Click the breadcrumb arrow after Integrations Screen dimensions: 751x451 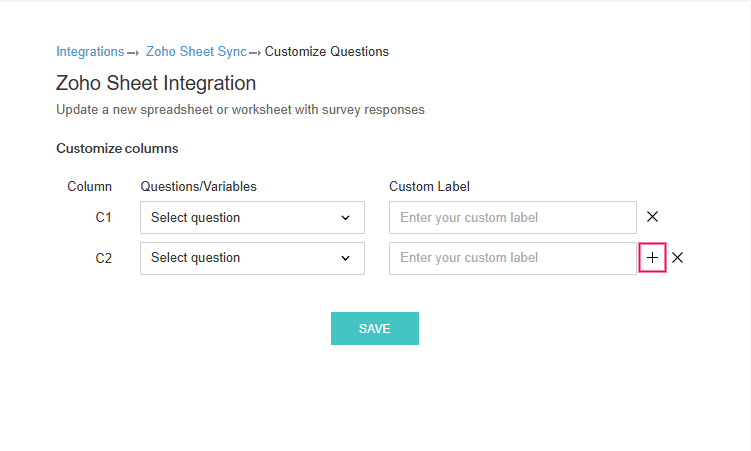[x=132, y=52]
